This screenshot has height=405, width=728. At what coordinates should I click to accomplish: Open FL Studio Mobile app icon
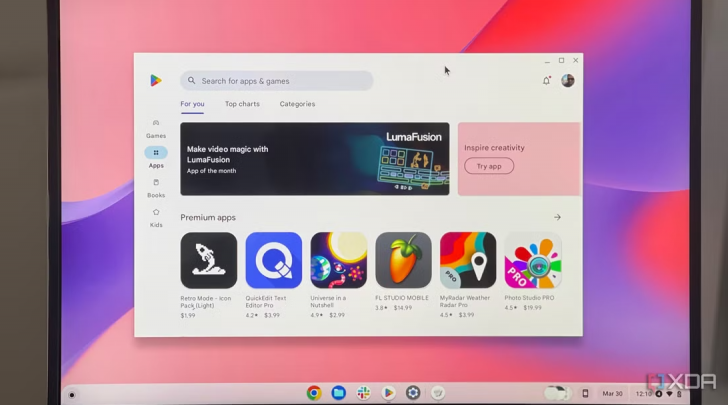click(403, 260)
